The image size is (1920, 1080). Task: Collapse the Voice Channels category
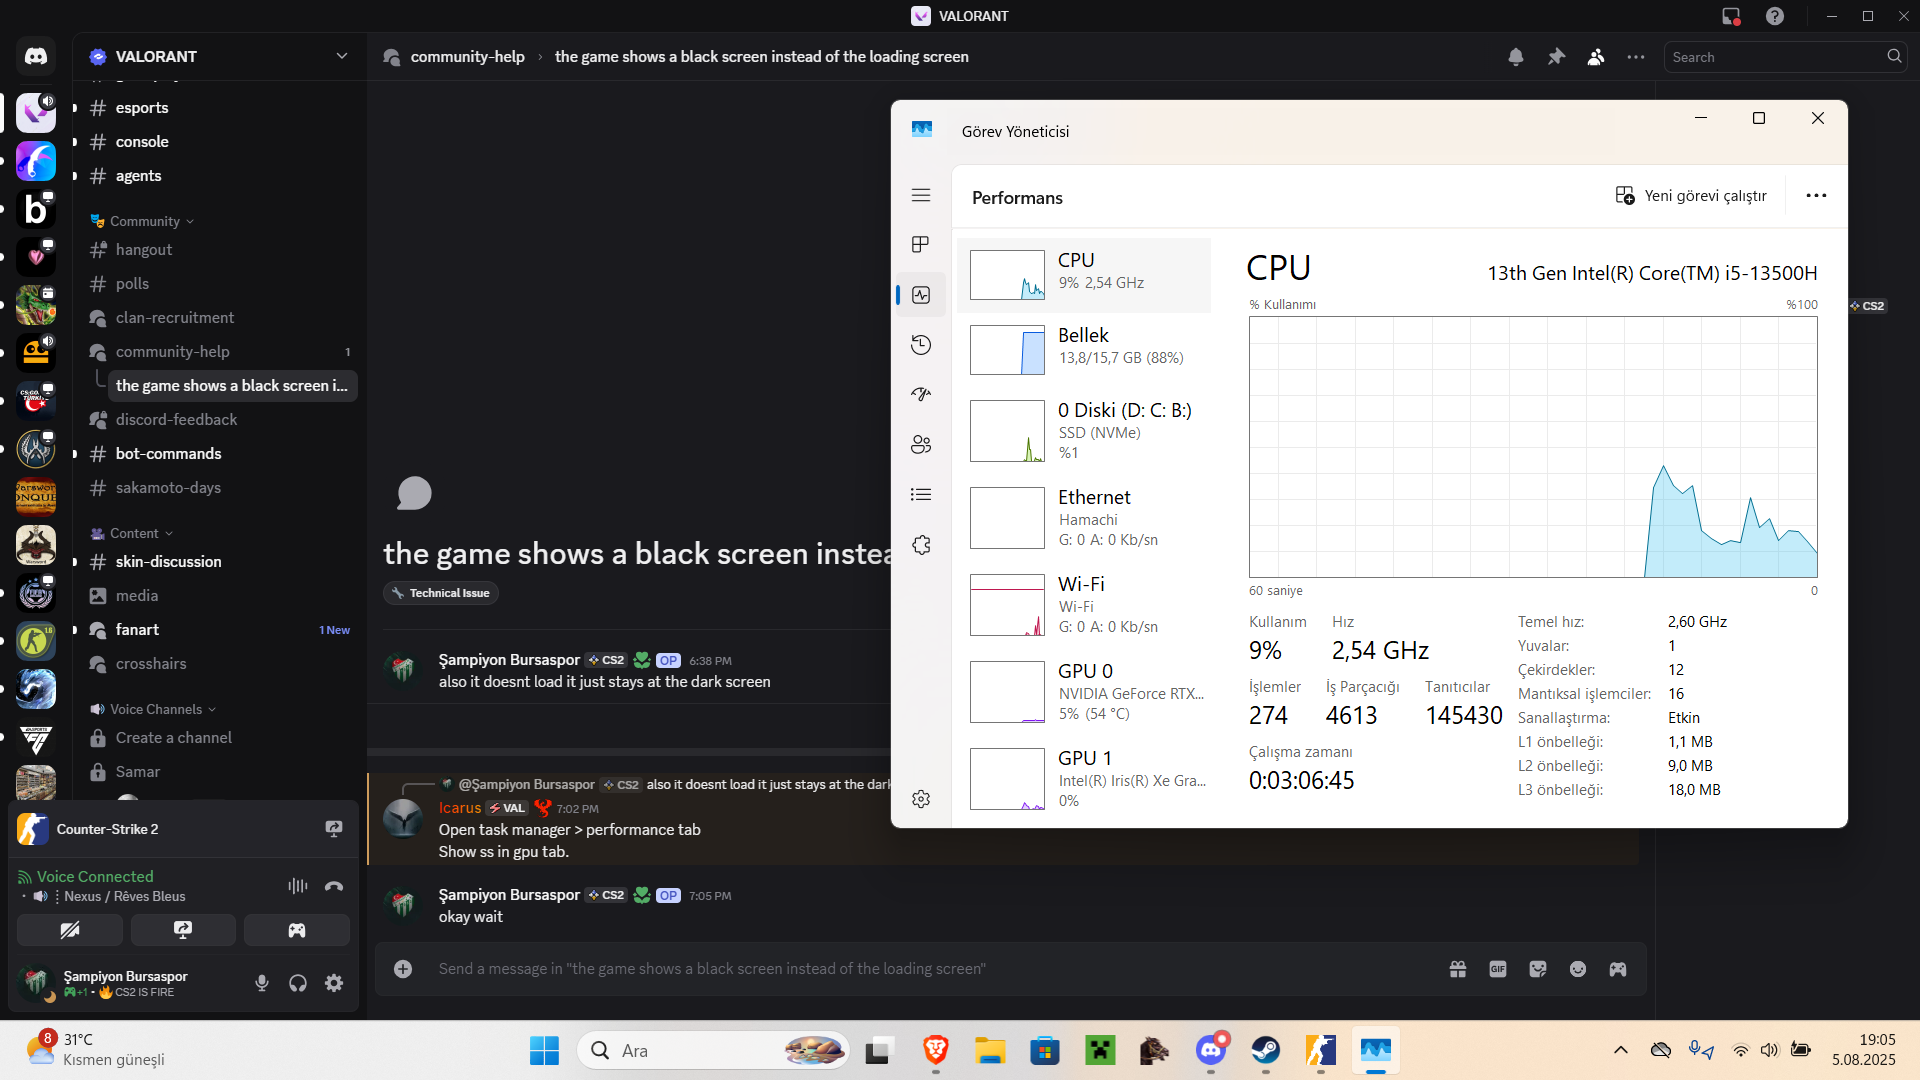coord(155,709)
